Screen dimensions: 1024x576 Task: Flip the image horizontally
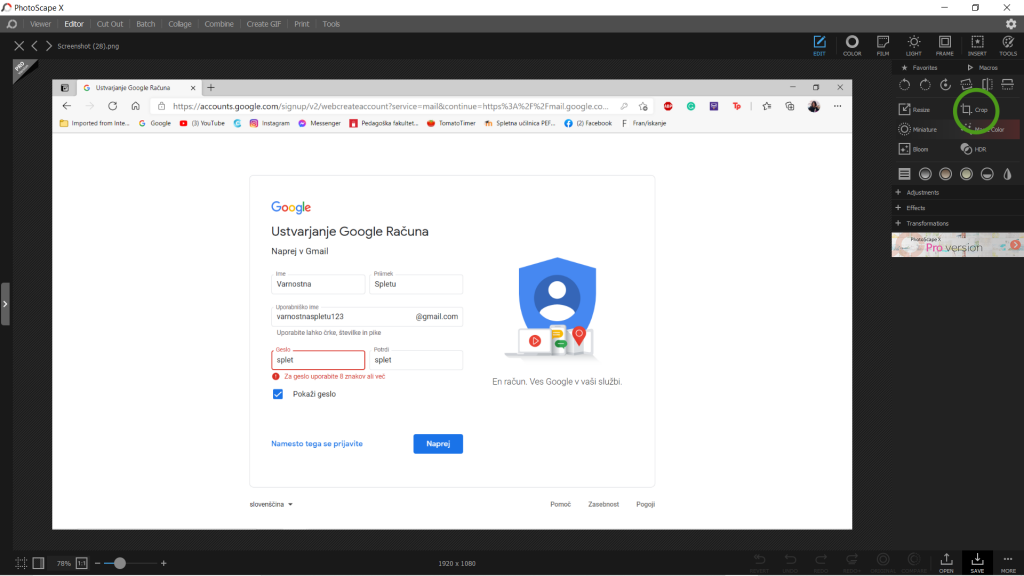[x=987, y=84]
